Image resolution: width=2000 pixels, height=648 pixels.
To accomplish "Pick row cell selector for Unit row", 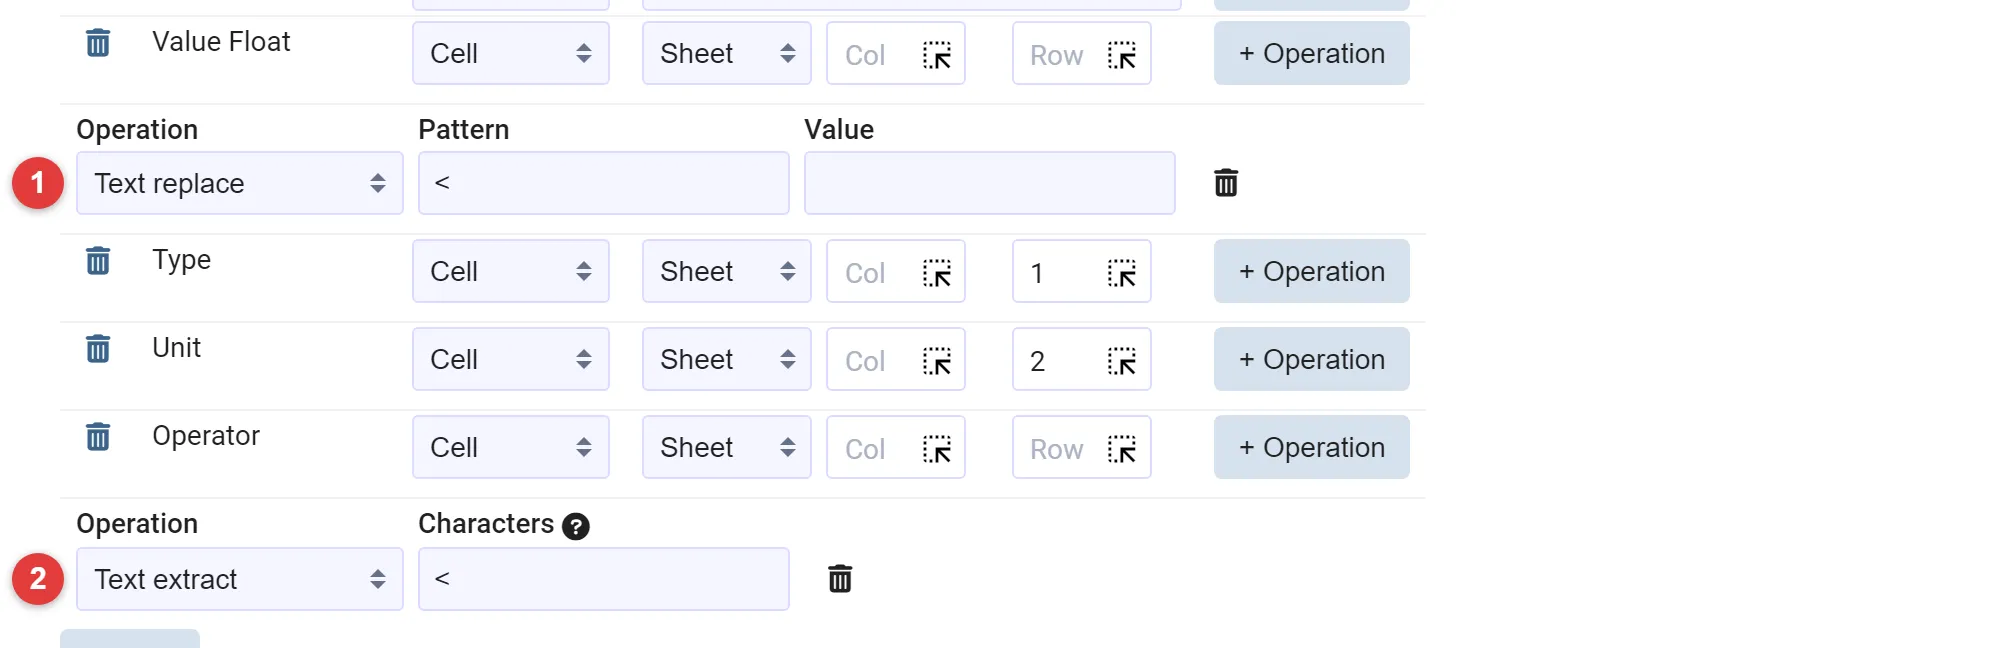I will [1122, 361].
